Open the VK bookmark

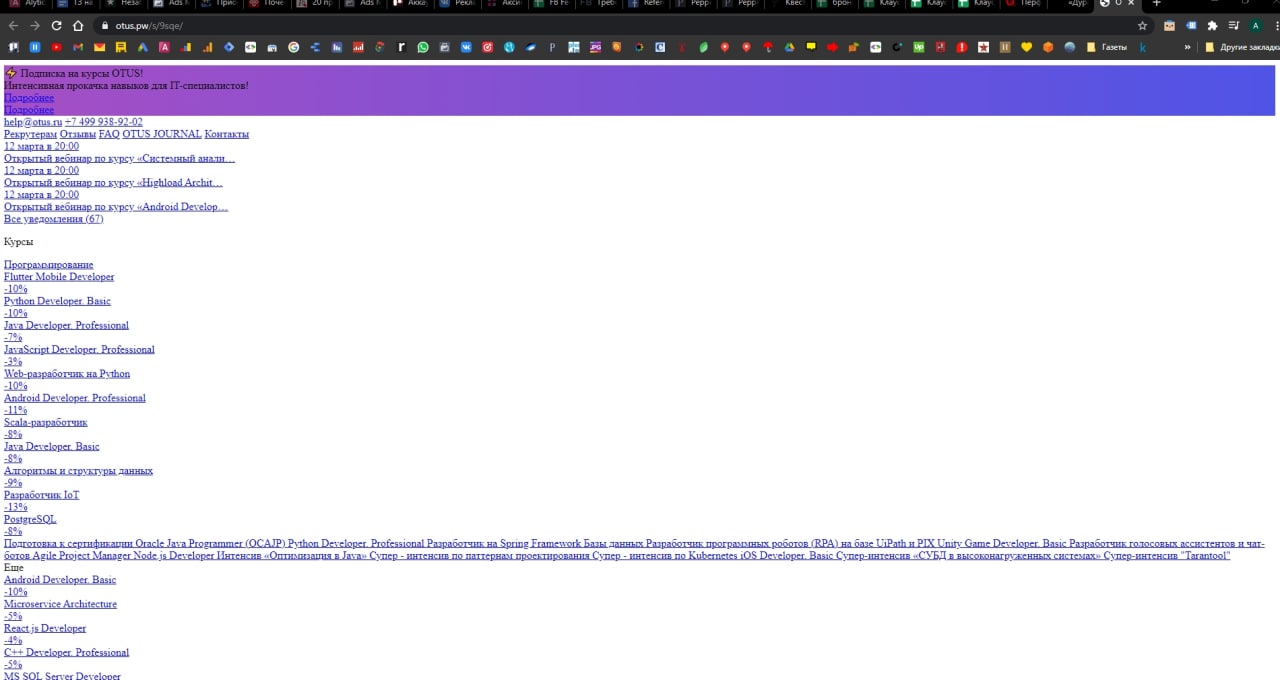click(466, 46)
